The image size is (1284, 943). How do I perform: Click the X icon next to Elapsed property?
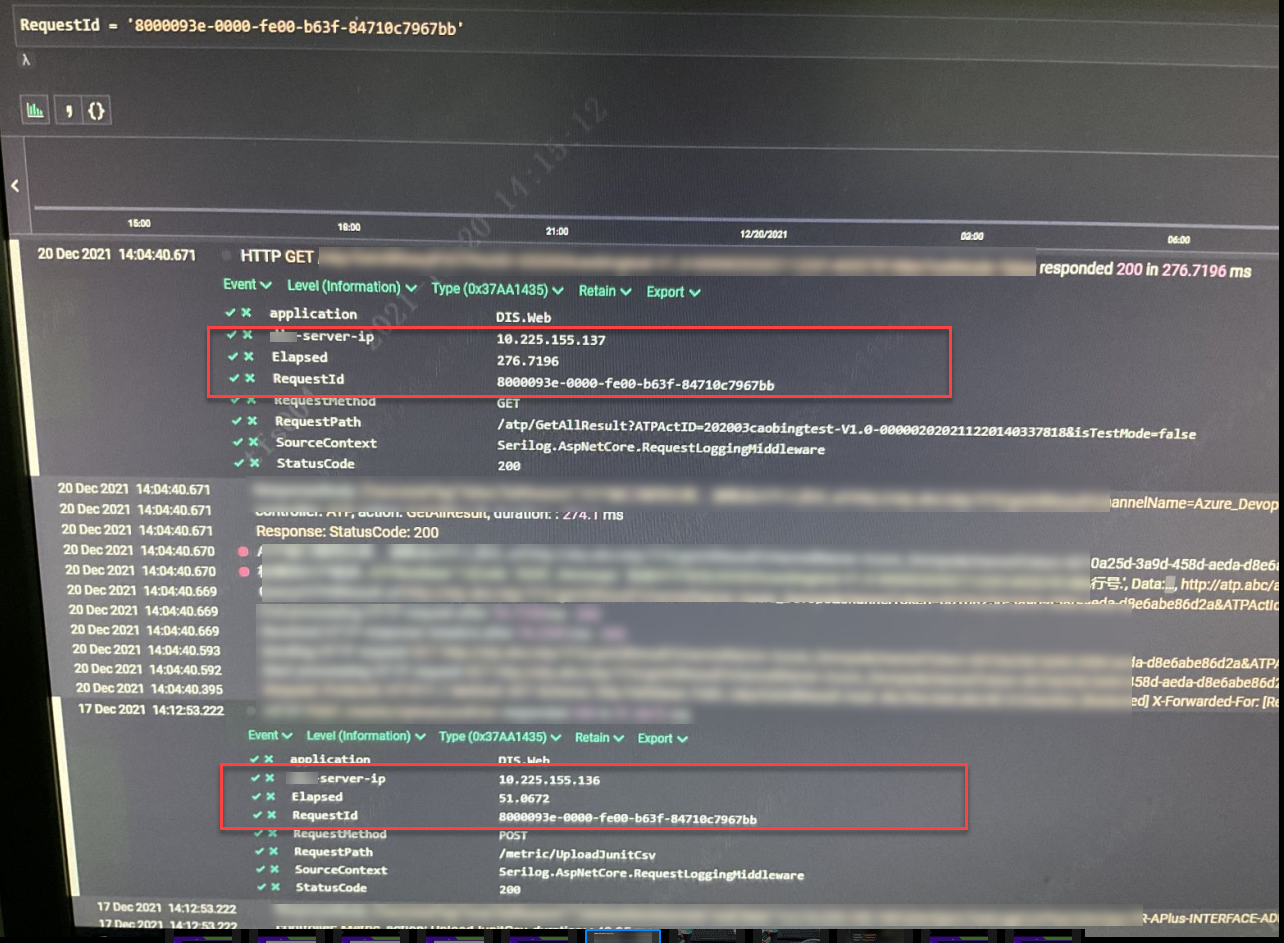[x=248, y=357]
